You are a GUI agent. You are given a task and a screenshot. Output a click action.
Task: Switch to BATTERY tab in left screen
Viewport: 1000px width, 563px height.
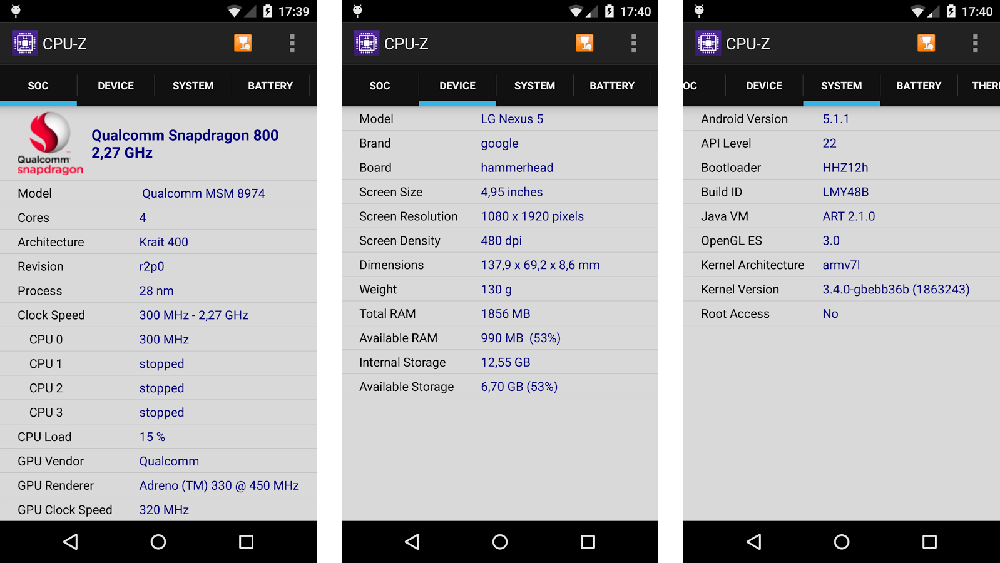pyautogui.click(x=270, y=85)
